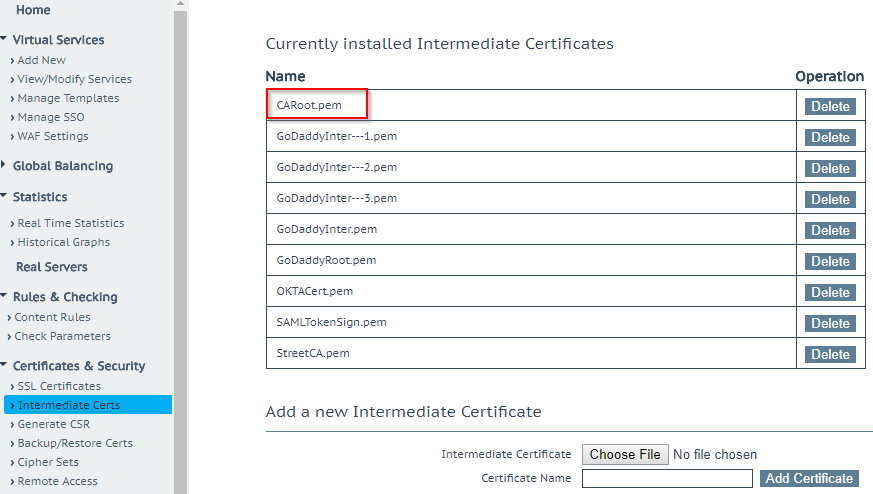Delete the GoDaddyInter---2.pem certificate

[x=830, y=168]
